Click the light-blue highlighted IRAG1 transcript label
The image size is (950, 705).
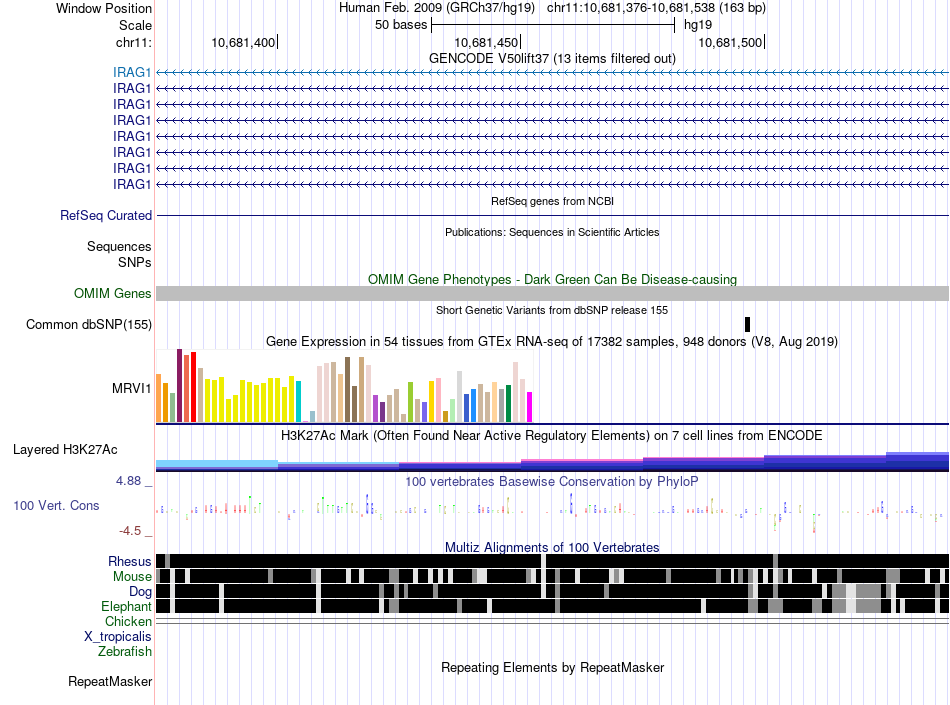click(131, 73)
